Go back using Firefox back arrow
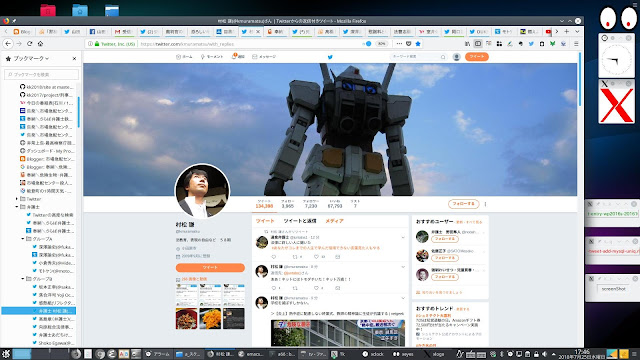This screenshot has height=360, width=640. click(8, 44)
